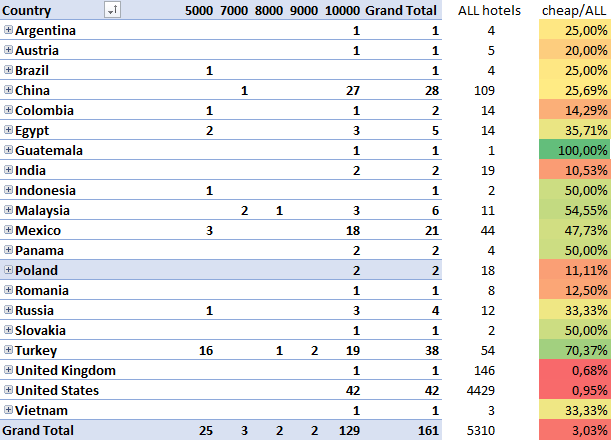The width and height of the screenshot is (613, 442).
Task: Select Turkey's 16 value under 5000
Action: click(x=206, y=350)
